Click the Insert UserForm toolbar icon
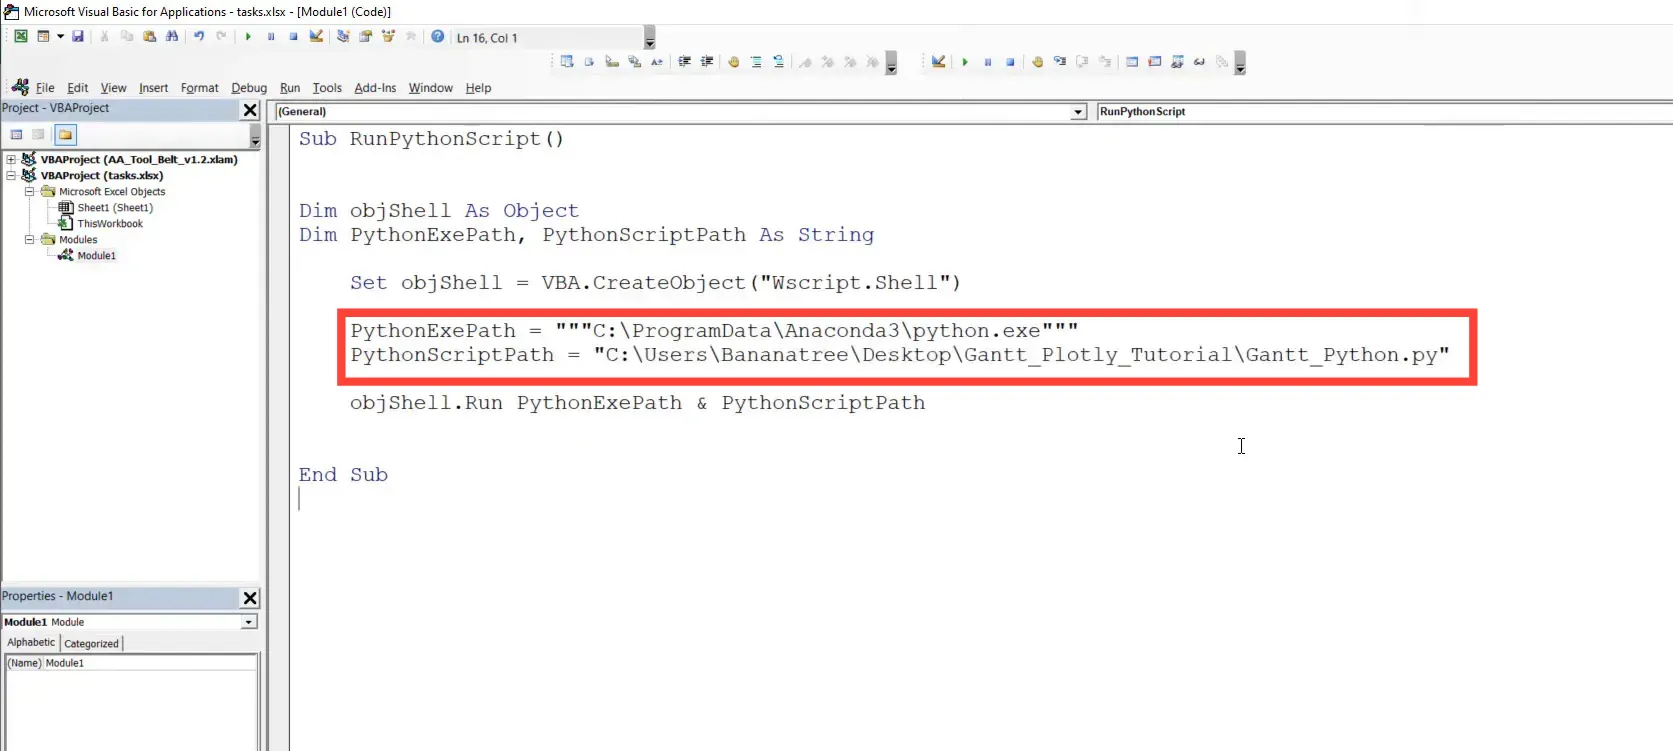The image size is (1673, 751). click(43, 36)
